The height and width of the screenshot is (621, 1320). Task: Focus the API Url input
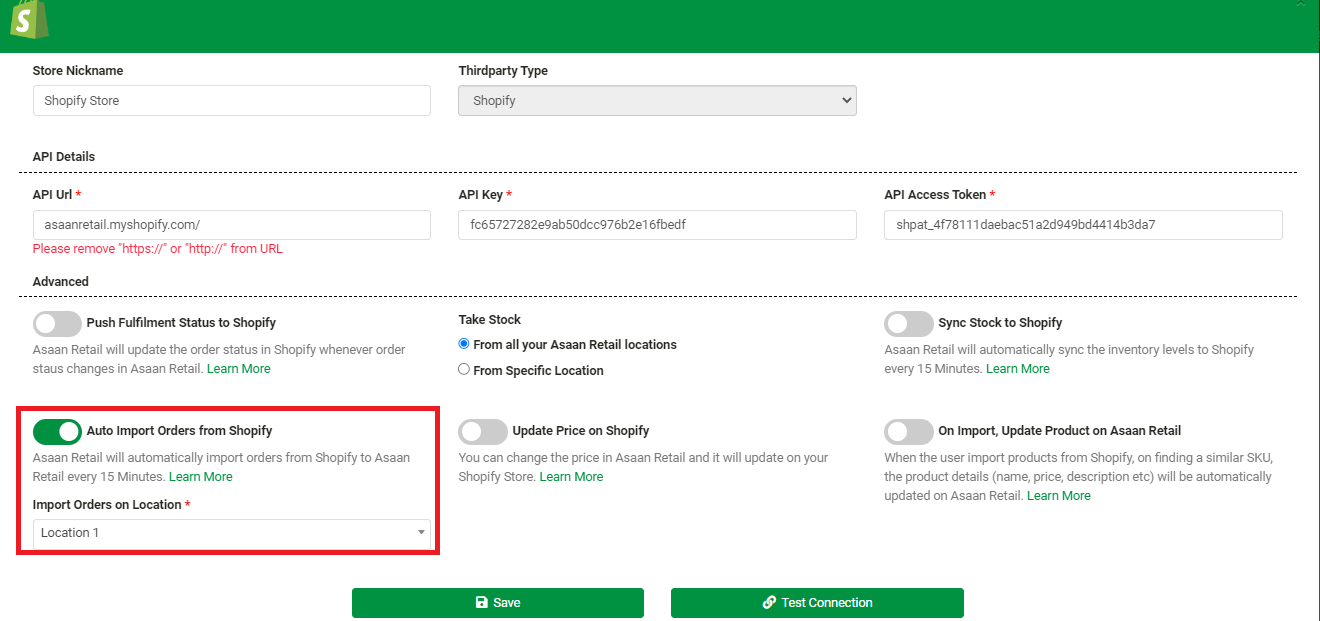(232, 225)
